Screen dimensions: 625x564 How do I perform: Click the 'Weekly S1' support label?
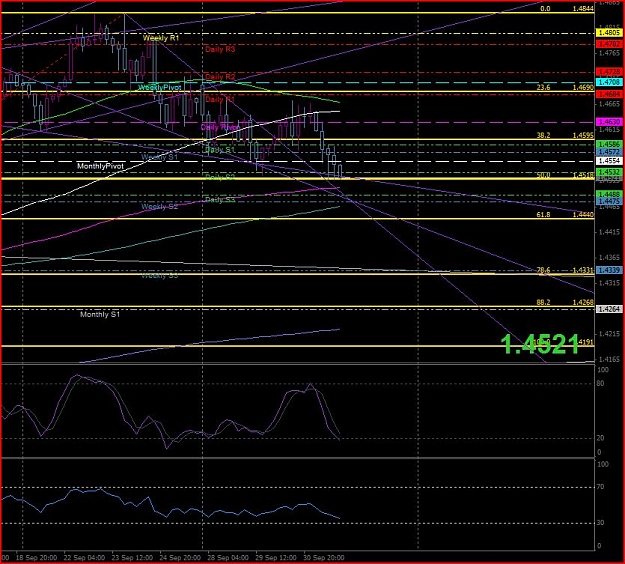coord(159,157)
